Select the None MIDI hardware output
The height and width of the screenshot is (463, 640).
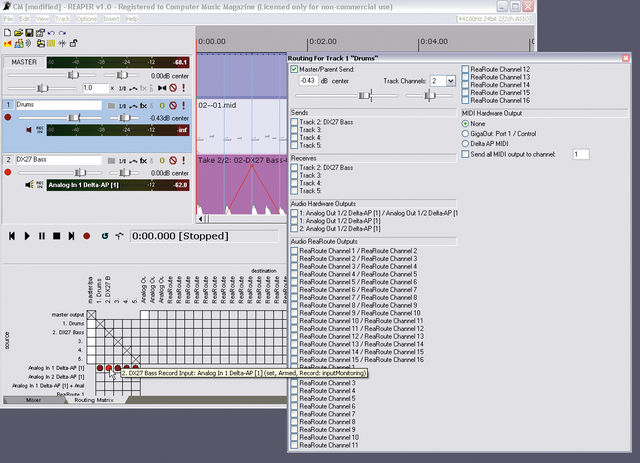click(465, 123)
